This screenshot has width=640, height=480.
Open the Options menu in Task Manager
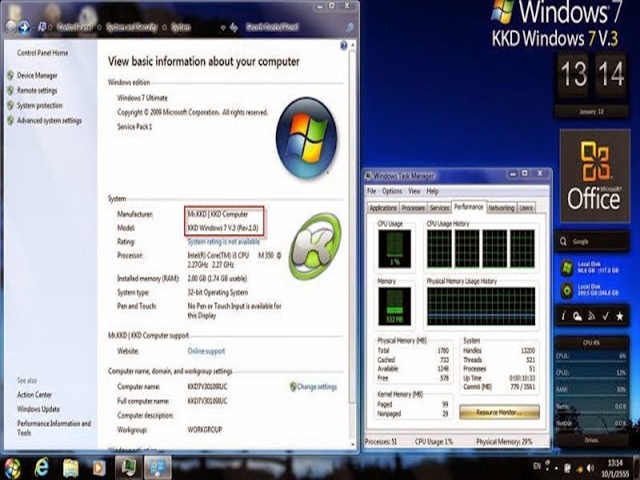click(392, 191)
